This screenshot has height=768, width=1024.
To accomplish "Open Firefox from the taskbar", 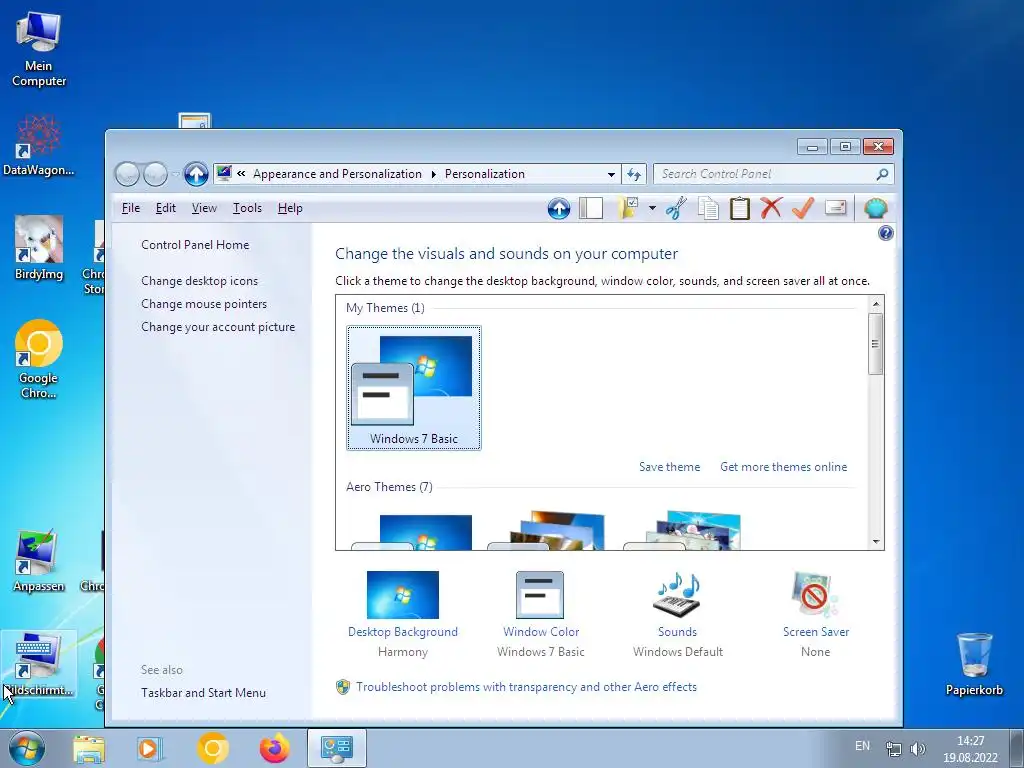I will (x=275, y=748).
